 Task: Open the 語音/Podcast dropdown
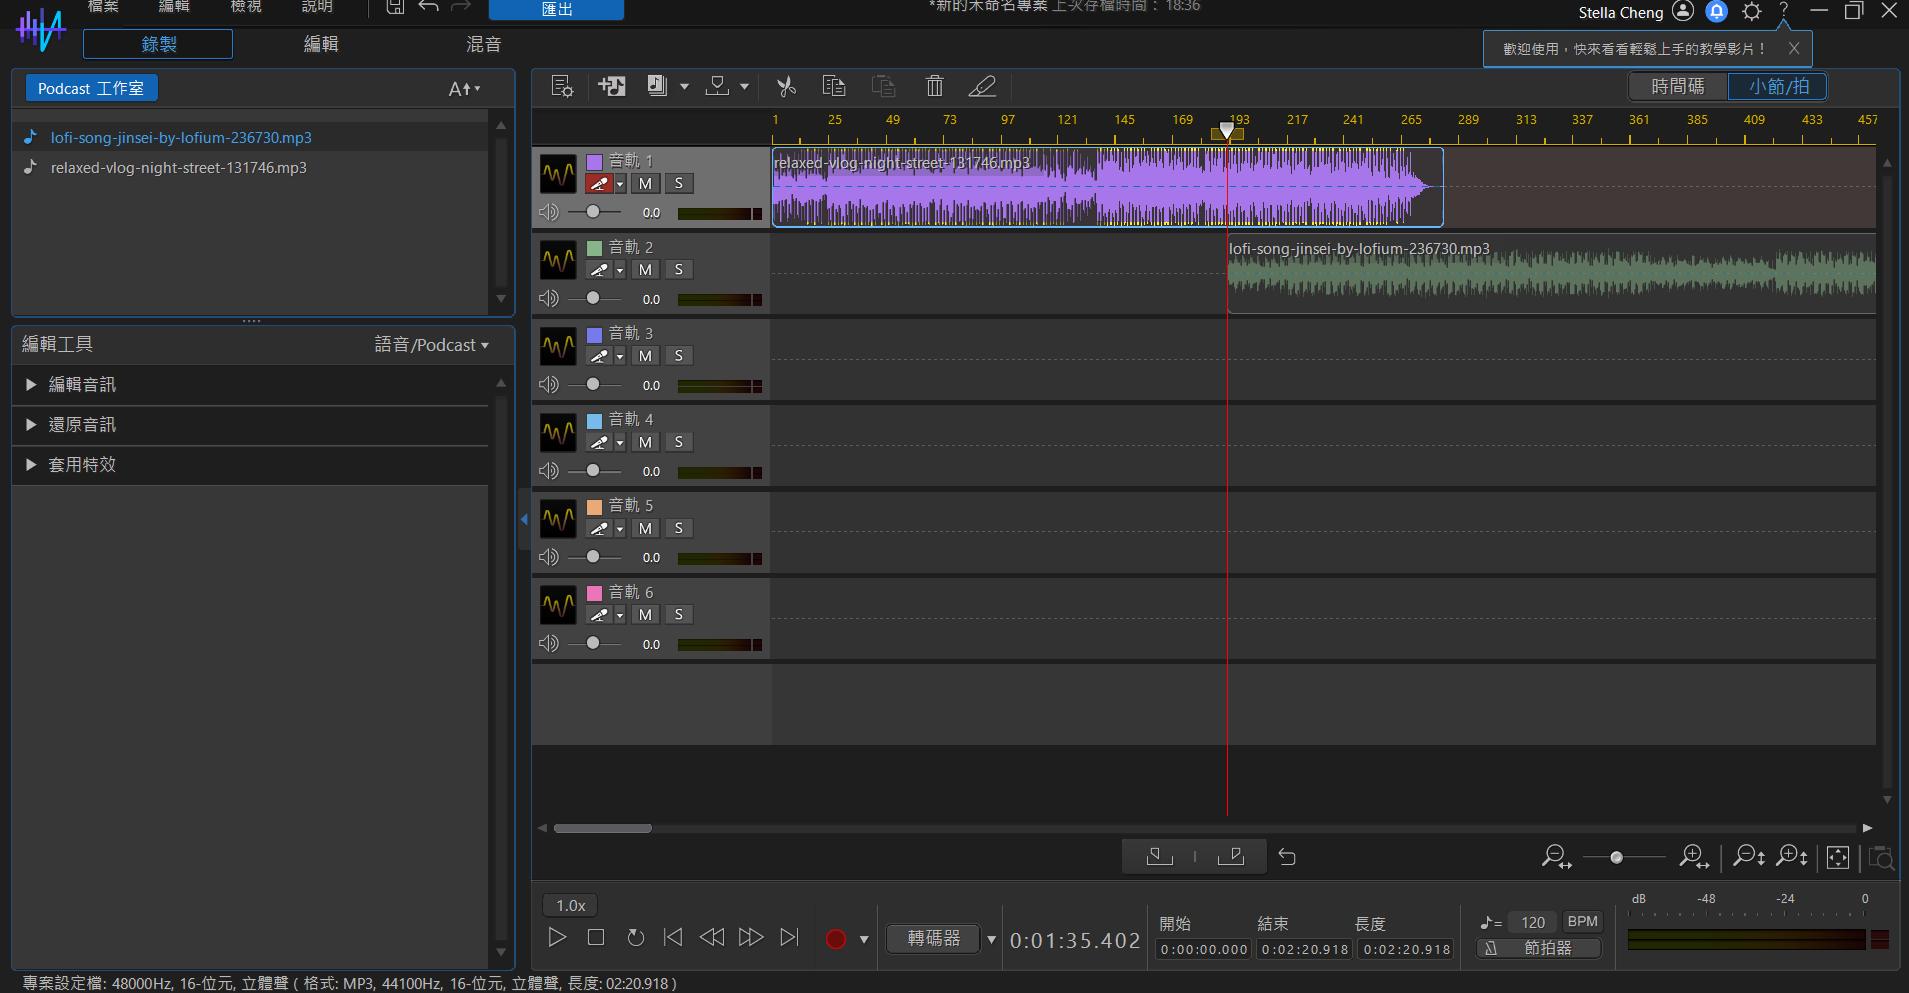[432, 345]
